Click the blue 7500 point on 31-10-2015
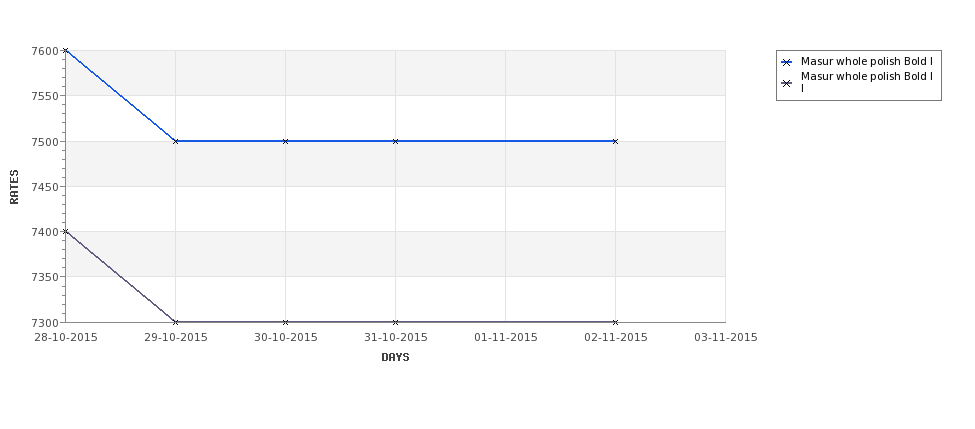The height and width of the screenshot is (429, 975). [x=395, y=141]
